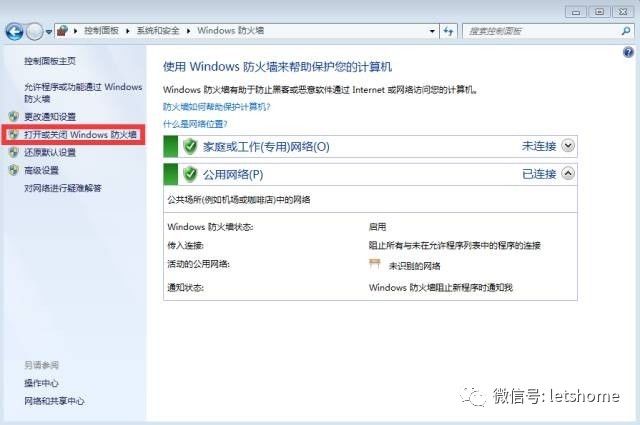Open 防火墙如何帮助保护计算机? help link

coord(216,107)
